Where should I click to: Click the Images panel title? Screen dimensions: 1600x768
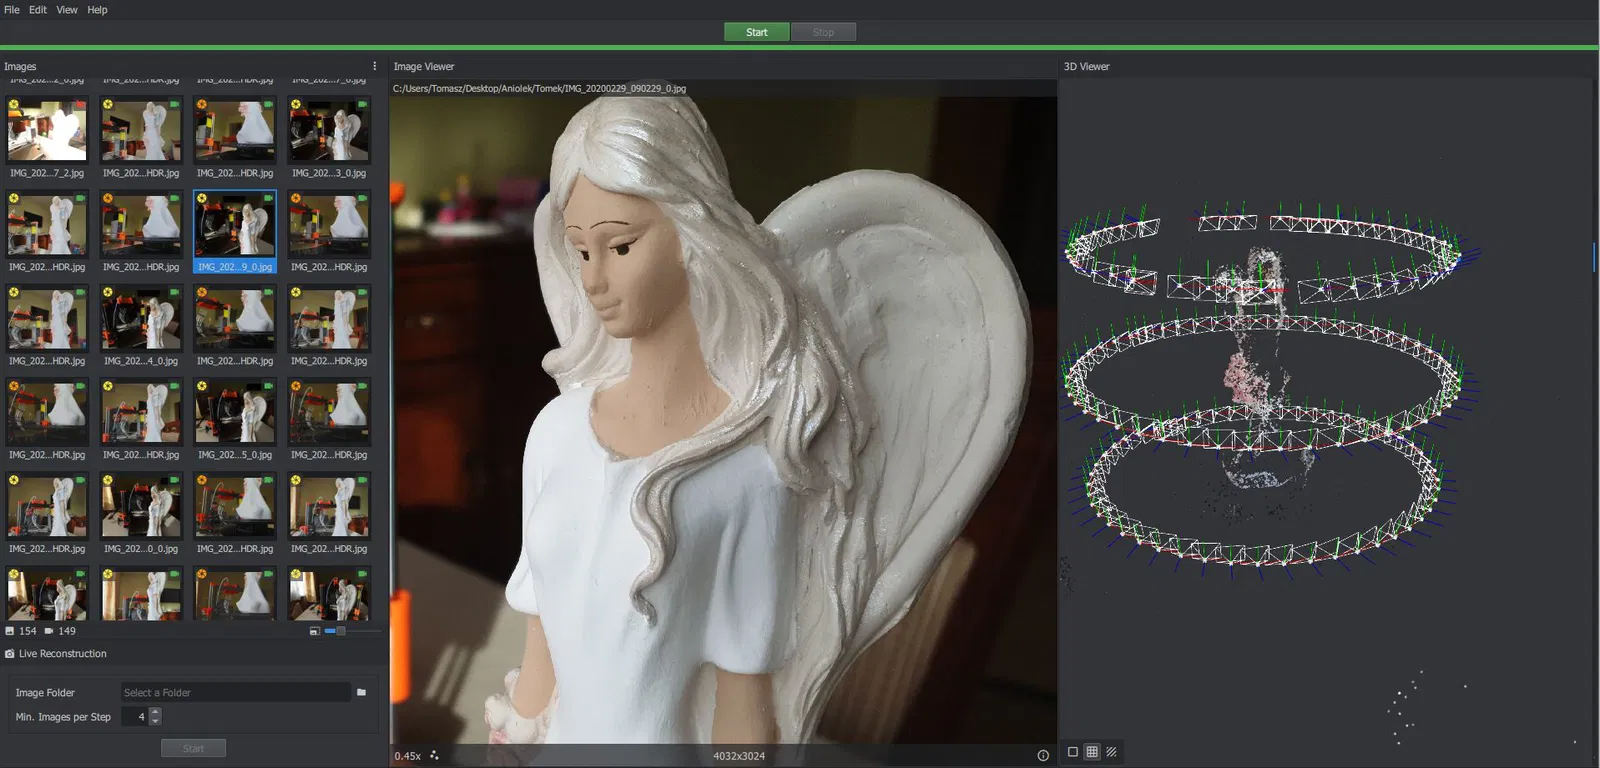20,67
